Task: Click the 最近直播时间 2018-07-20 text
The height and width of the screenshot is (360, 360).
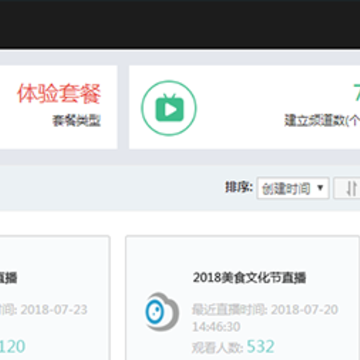Action: coord(265,310)
